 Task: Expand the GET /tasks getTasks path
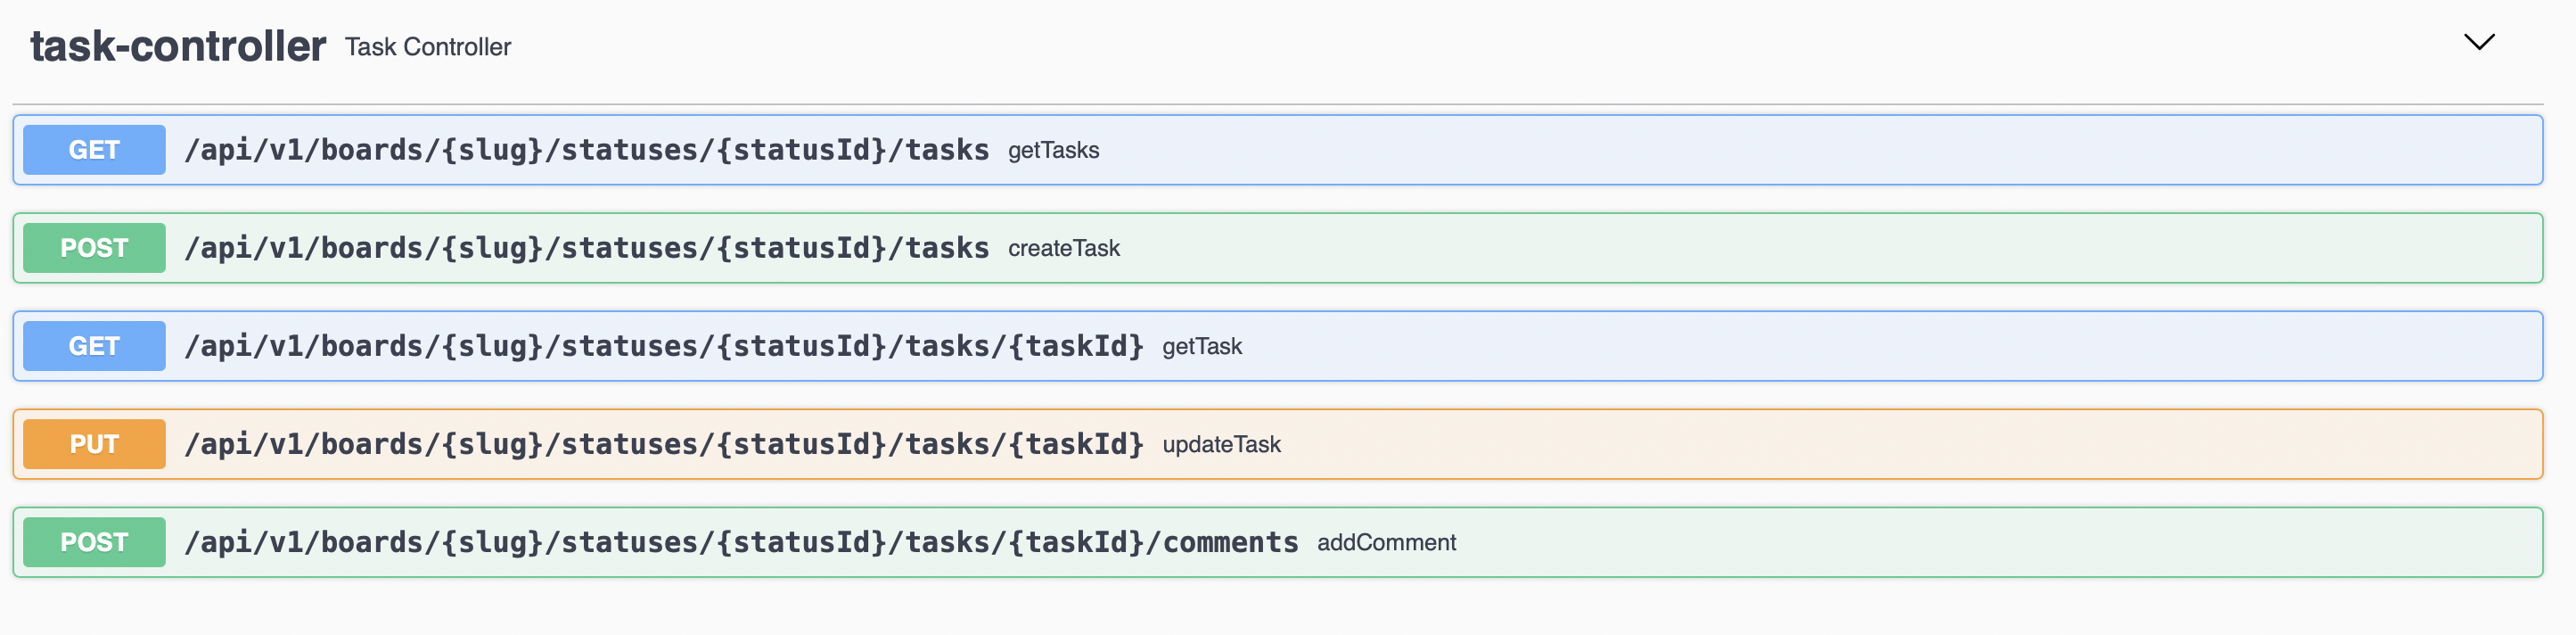click(x=587, y=150)
